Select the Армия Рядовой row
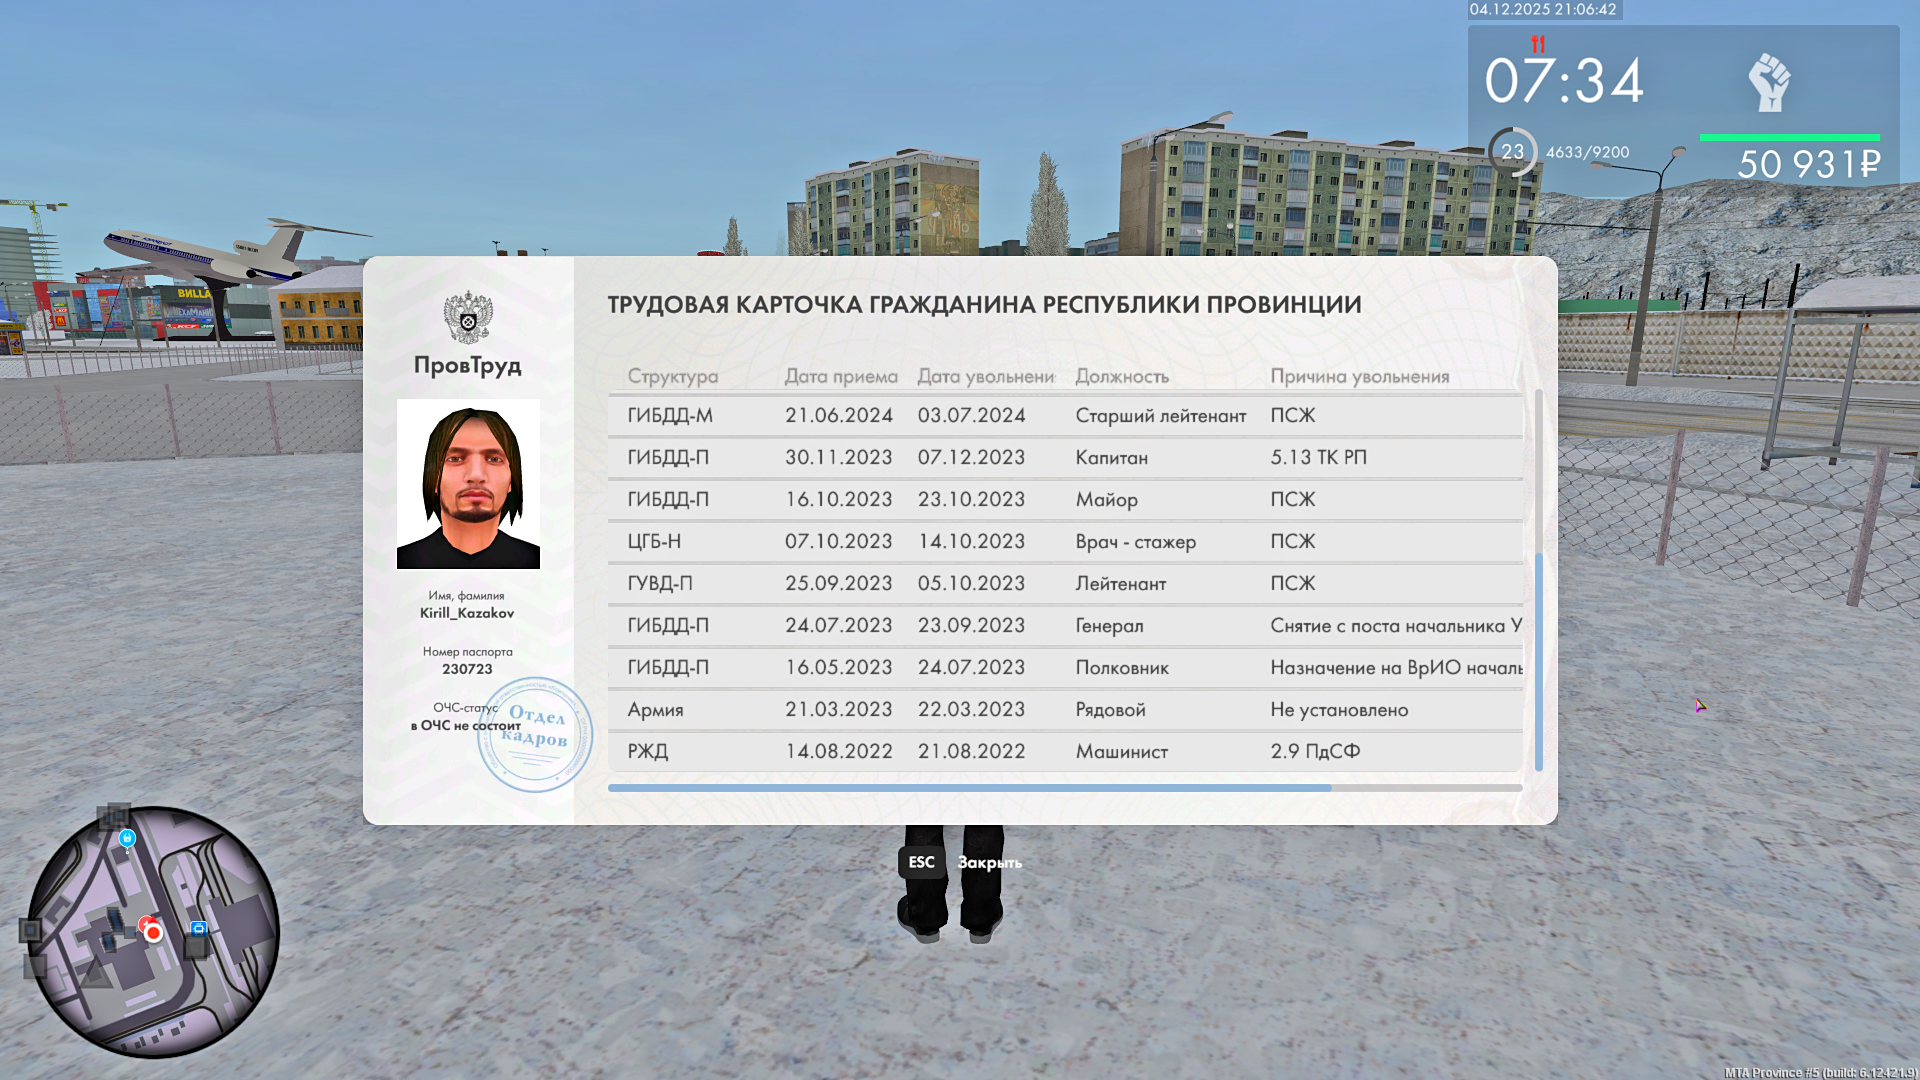Image resolution: width=1920 pixels, height=1080 pixels. pos(1064,710)
